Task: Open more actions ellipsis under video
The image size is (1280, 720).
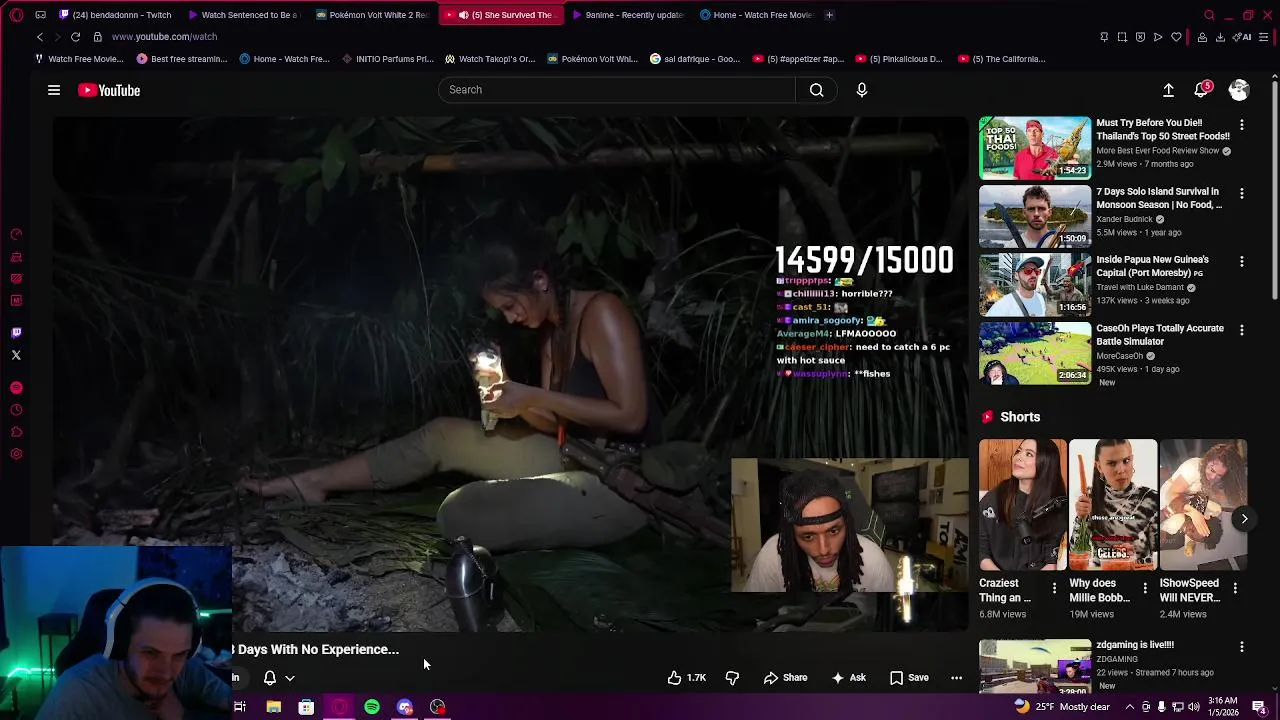Action: (x=956, y=678)
